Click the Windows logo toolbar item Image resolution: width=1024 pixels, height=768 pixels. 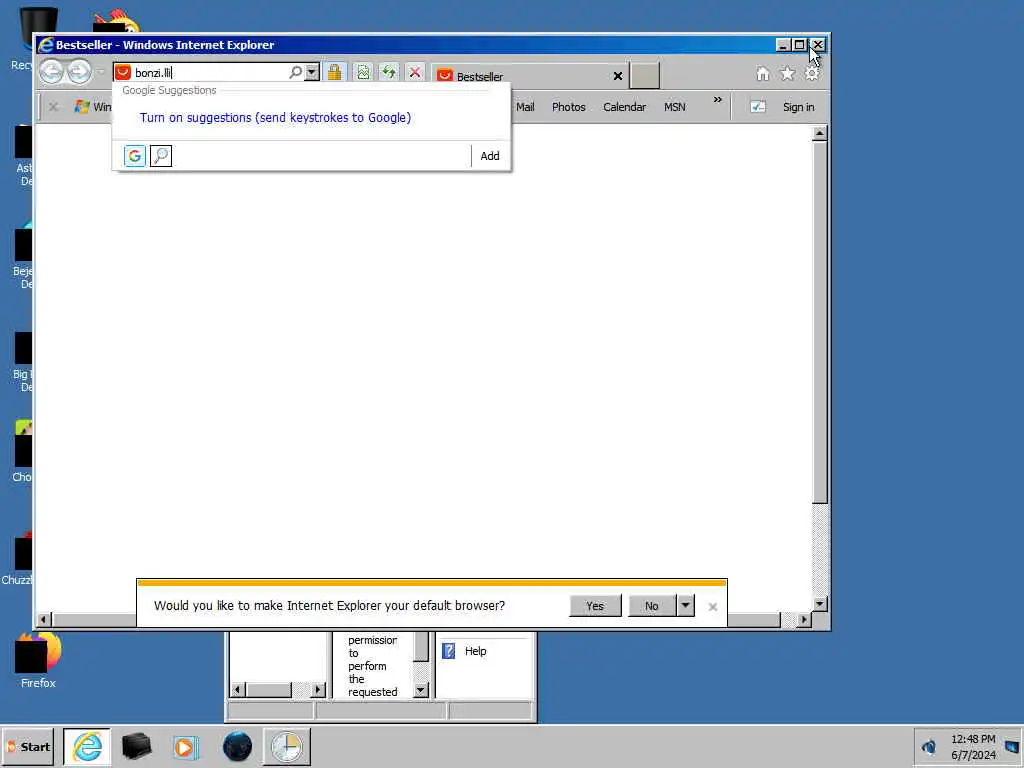(x=93, y=107)
